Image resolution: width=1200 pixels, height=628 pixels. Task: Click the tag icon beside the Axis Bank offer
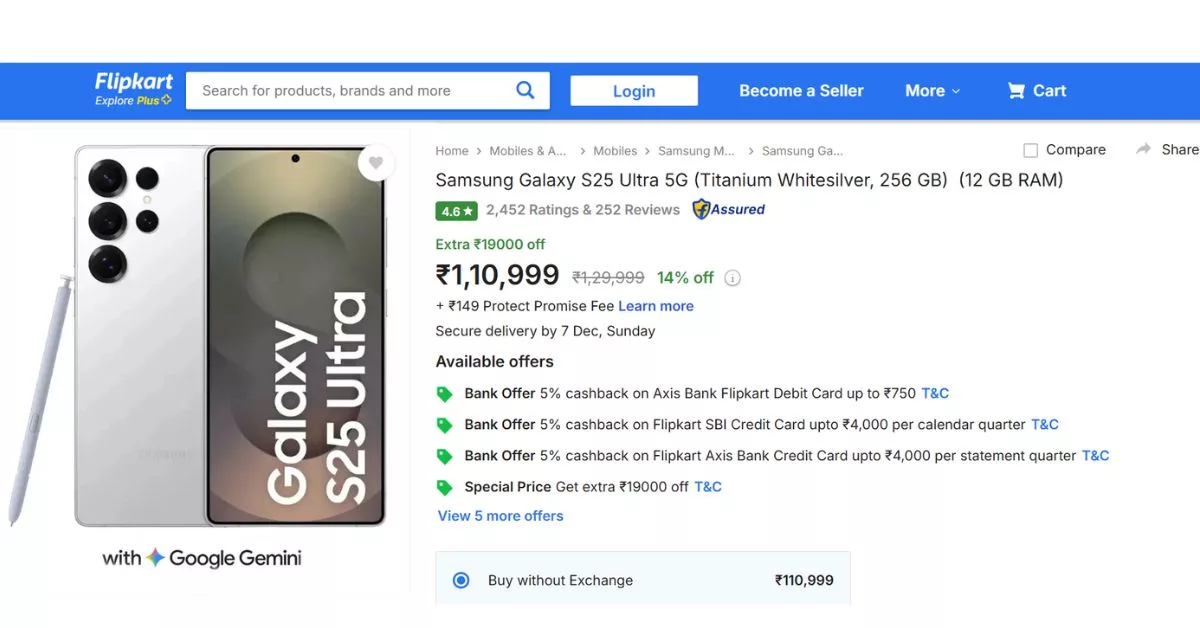coord(445,393)
